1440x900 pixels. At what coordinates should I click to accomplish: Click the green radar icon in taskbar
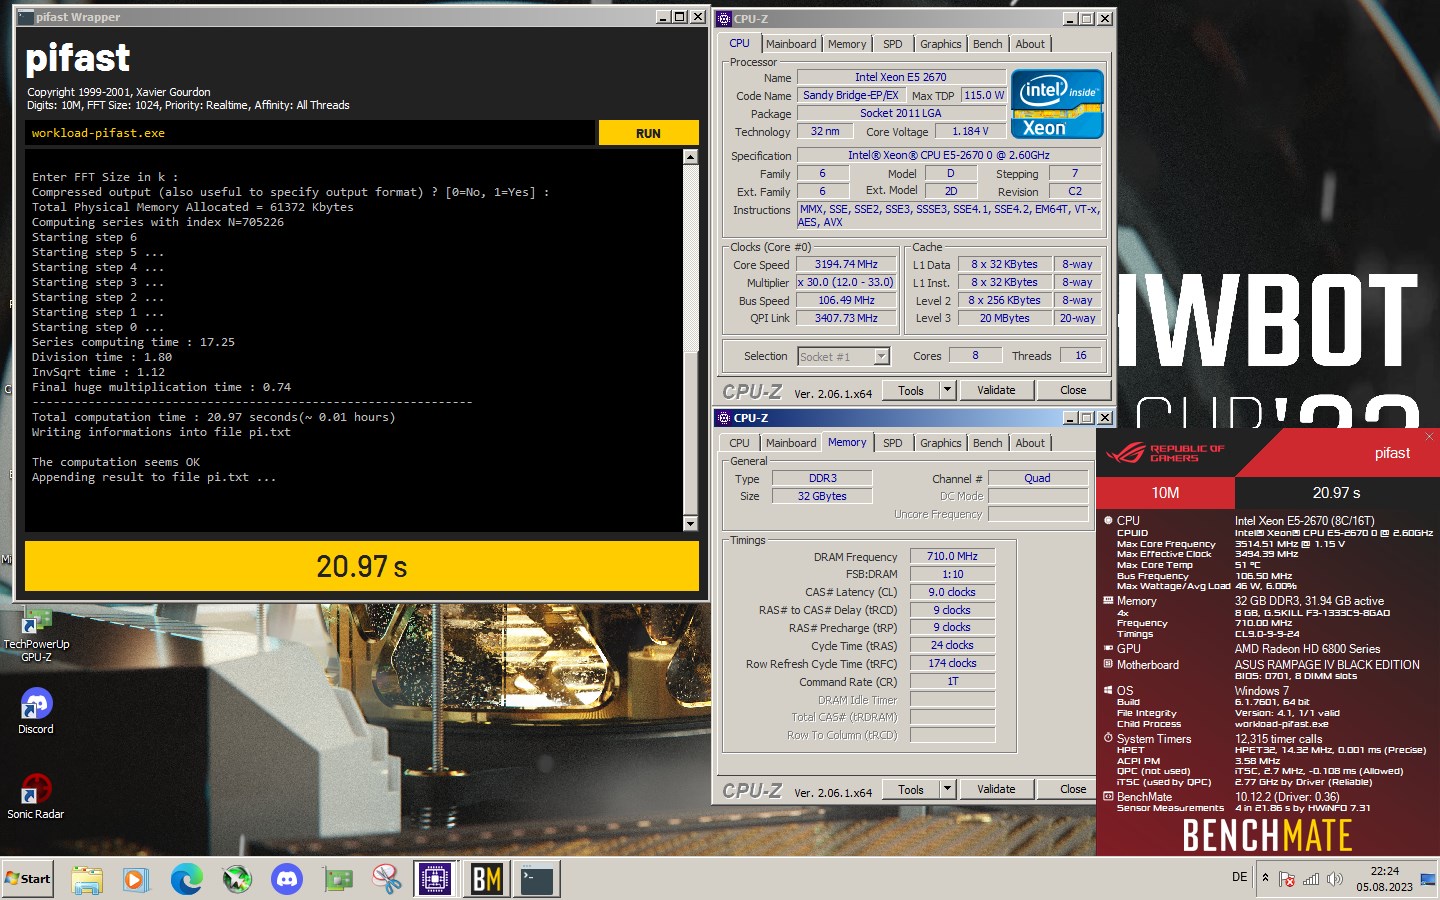click(x=236, y=879)
